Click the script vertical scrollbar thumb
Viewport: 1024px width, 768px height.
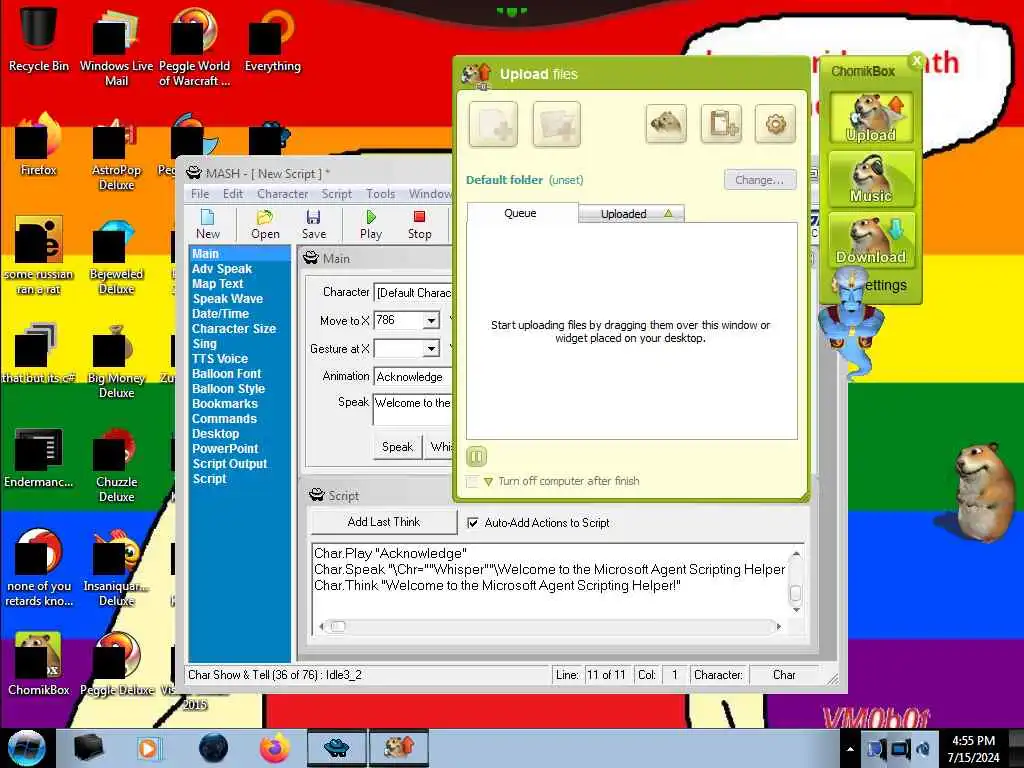[x=795, y=593]
